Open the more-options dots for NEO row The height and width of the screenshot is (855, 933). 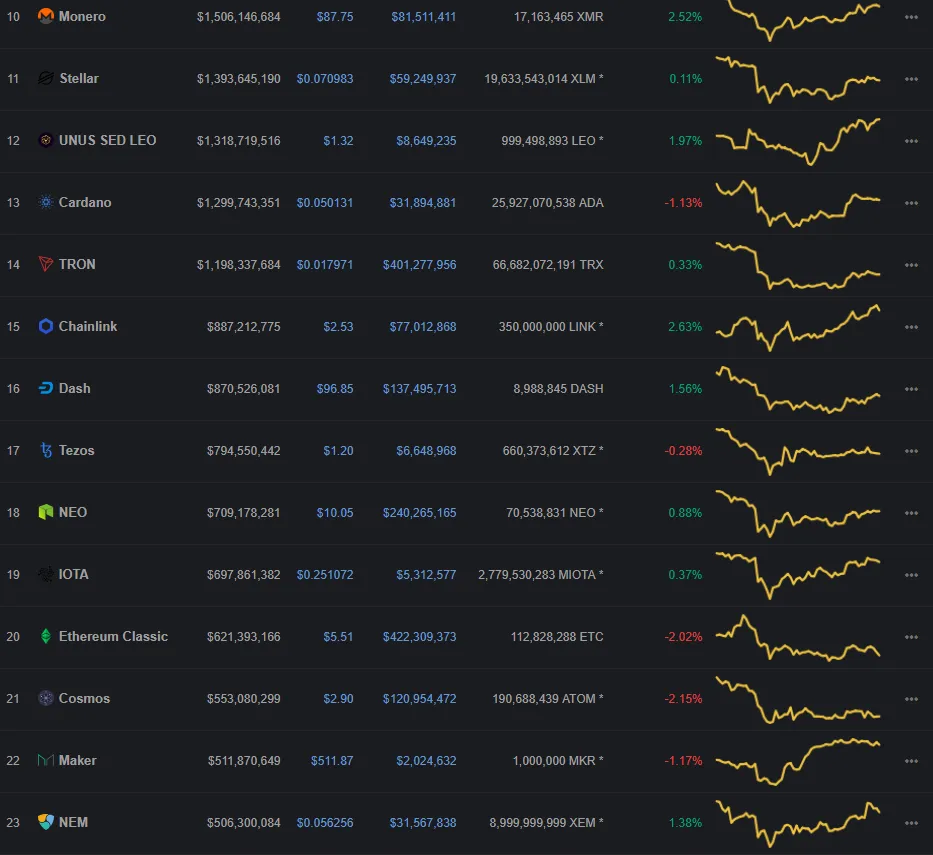click(x=911, y=512)
